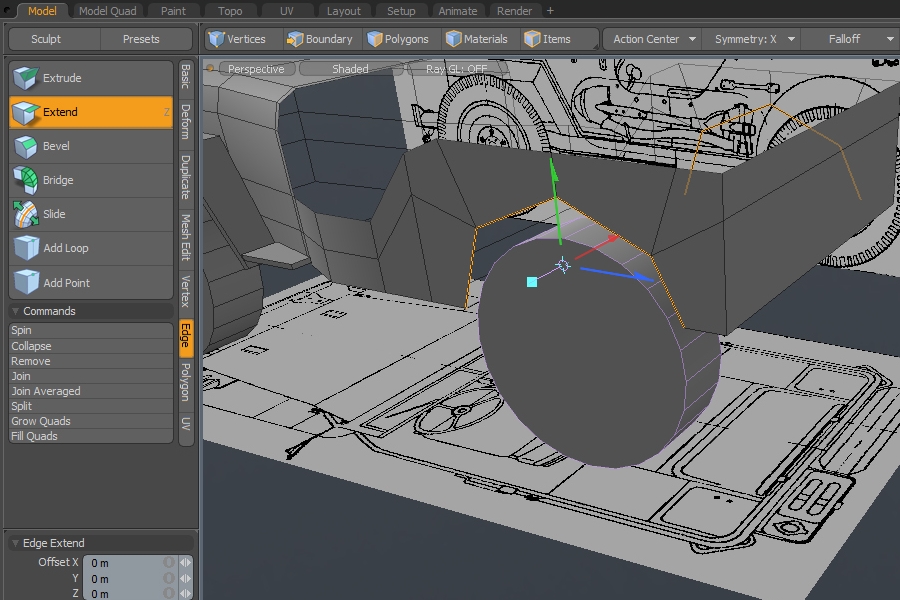The image size is (900, 600).
Task: Open the Perspective view type menu
Action: [x=256, y=69]
